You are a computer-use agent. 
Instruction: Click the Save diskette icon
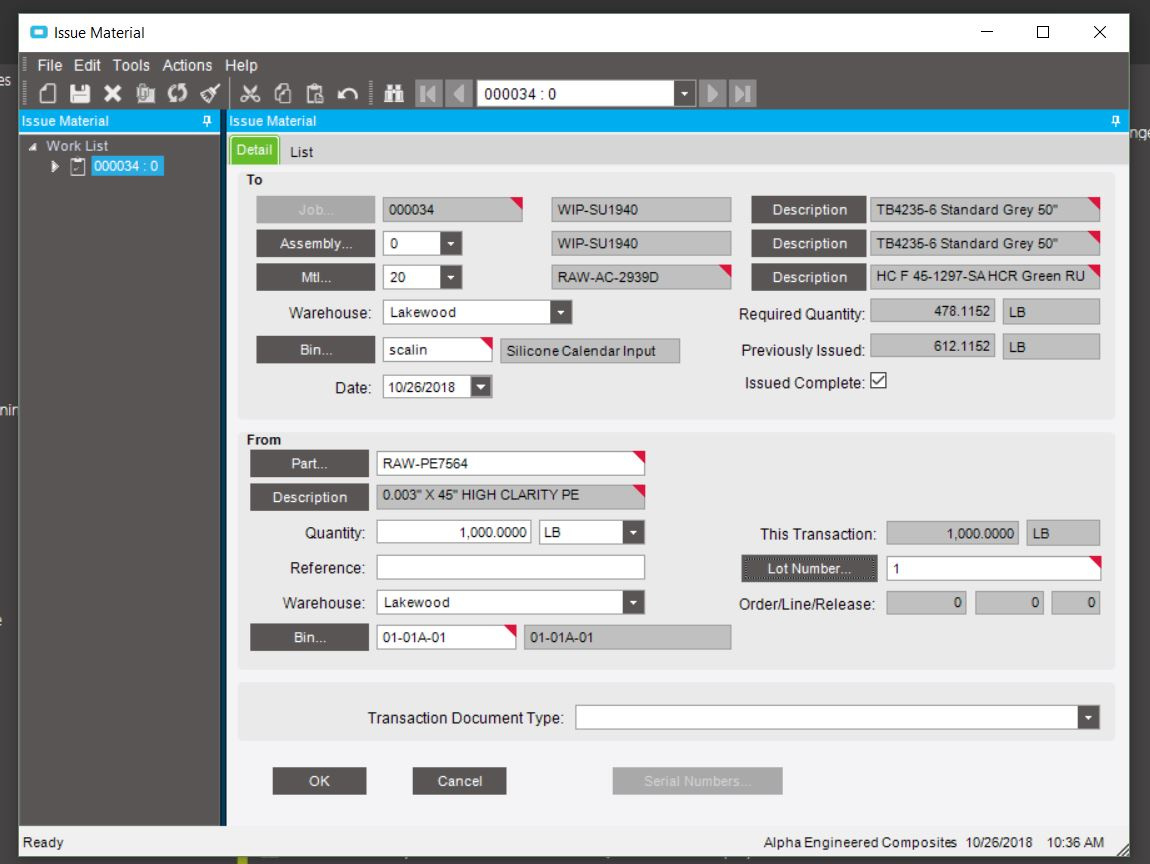(x=80, y=94)
